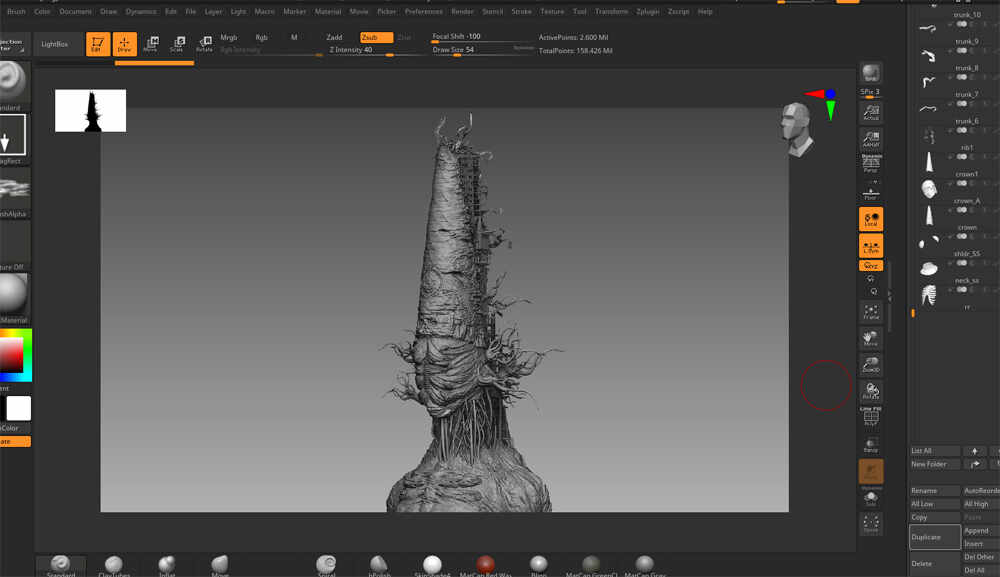Viewport: 1000px width, 577px height.
Task: Toggle the PolyF line fill icon
Action: coord(871,417)
